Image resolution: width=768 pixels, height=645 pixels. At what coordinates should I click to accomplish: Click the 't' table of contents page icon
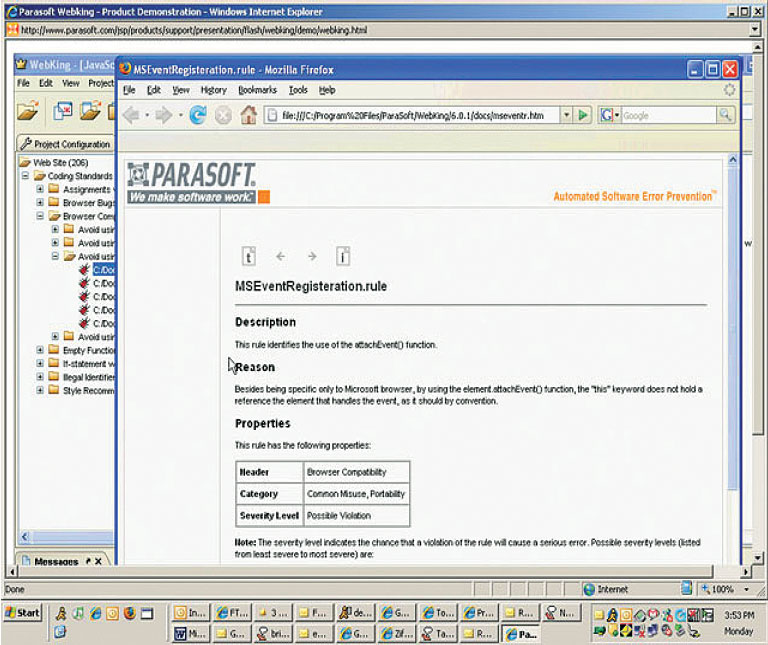[249, 256]
